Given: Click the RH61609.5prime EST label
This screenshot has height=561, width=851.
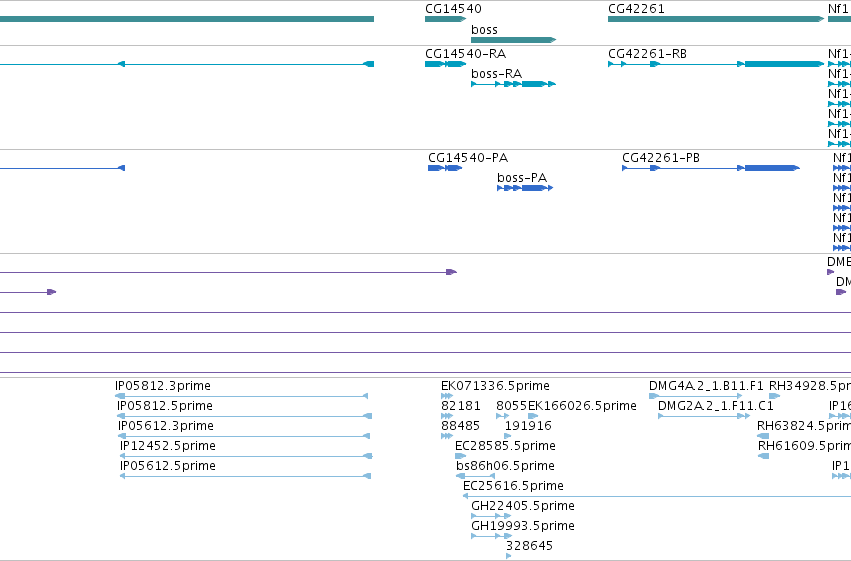Looking at the screenshot, I should pos(804,446).
